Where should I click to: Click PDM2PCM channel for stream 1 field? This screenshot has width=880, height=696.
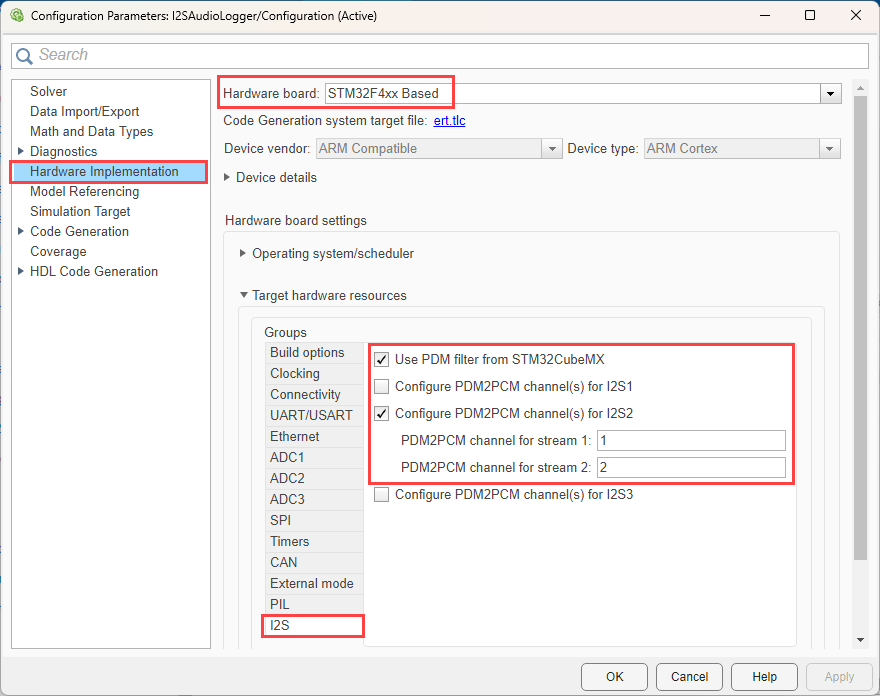coord(690,441)
